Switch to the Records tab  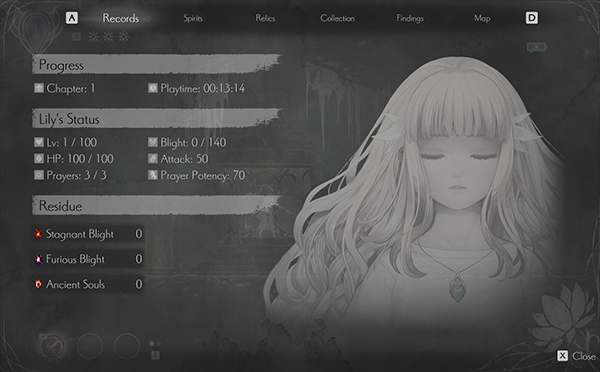(x=121, y=18)
